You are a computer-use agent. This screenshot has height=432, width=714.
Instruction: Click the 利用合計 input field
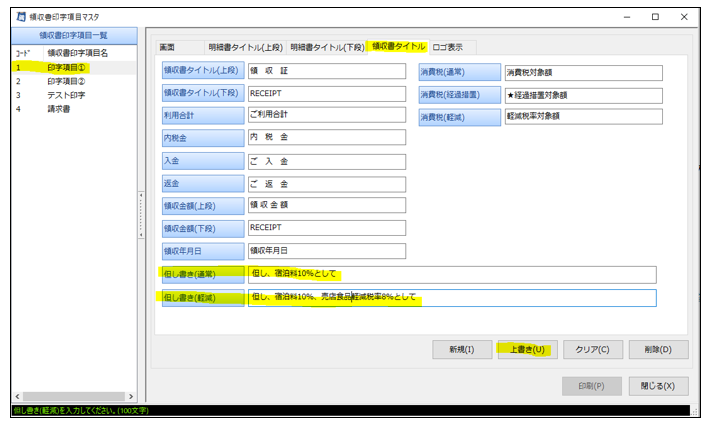pos(326,115)
